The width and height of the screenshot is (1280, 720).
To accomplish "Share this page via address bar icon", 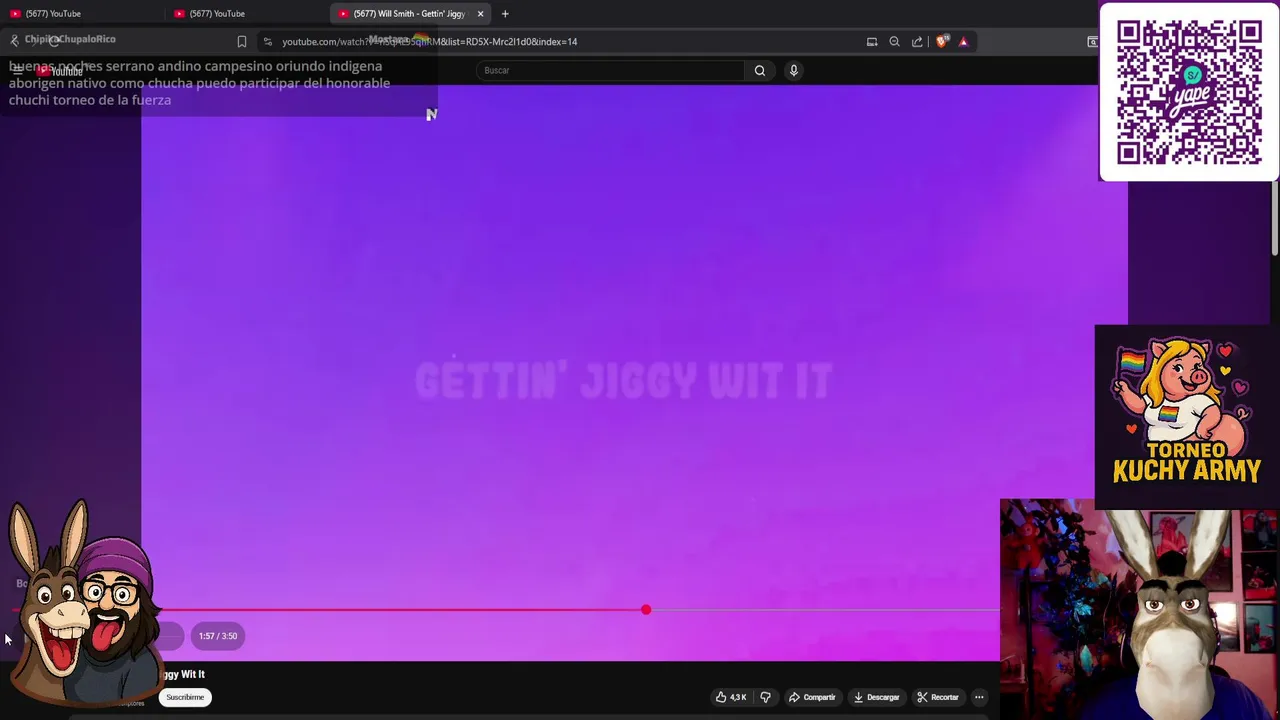I will tap(917, 42).
